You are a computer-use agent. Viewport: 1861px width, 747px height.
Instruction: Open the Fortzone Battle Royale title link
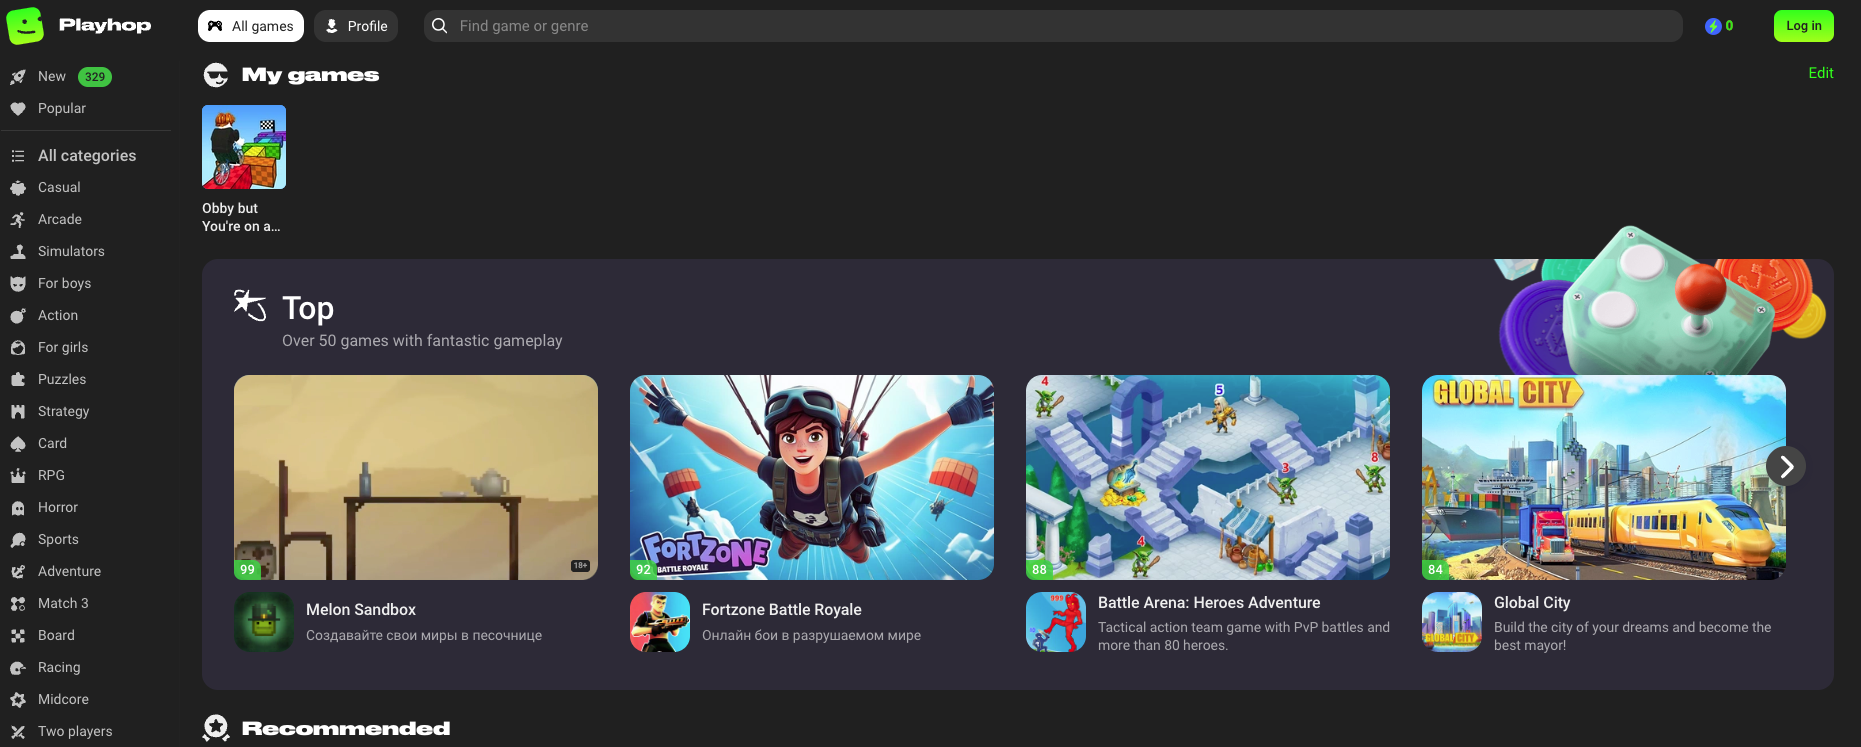(x=782, y=610)
